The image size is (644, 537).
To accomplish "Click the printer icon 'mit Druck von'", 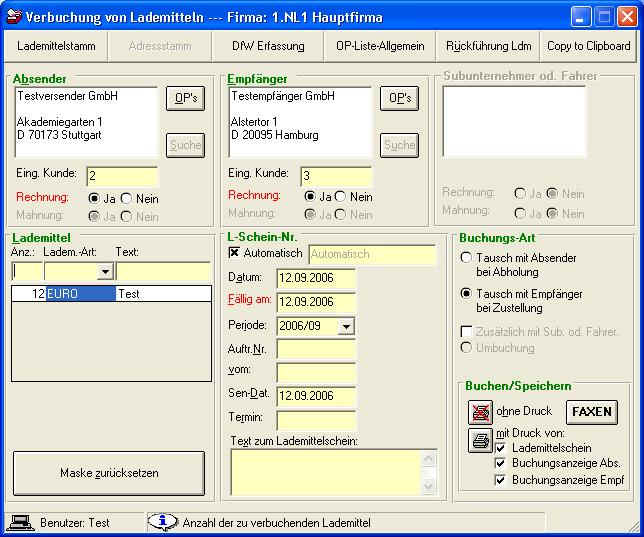I will point(480,439).
